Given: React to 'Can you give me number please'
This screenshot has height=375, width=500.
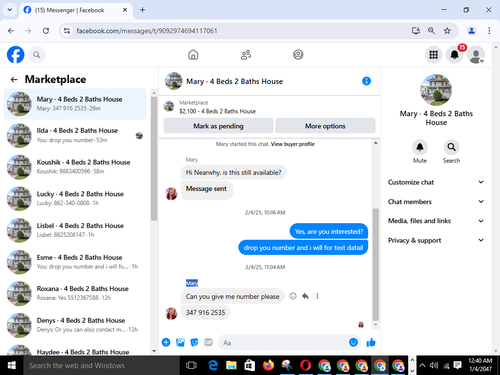Looking at the screenshot, I should click(293, 296).
